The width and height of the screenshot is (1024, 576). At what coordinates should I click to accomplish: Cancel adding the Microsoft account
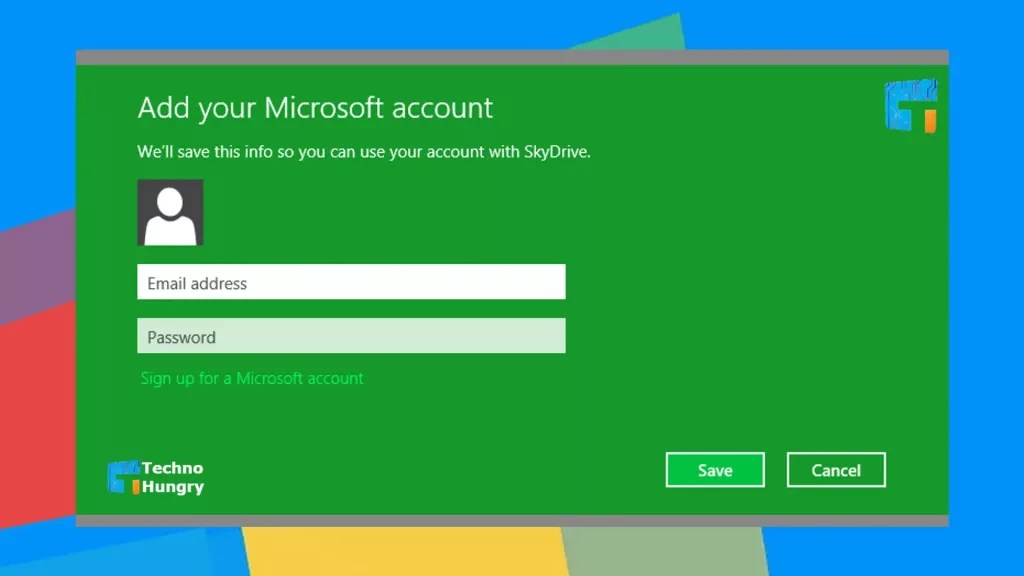[x=836, y=470]
